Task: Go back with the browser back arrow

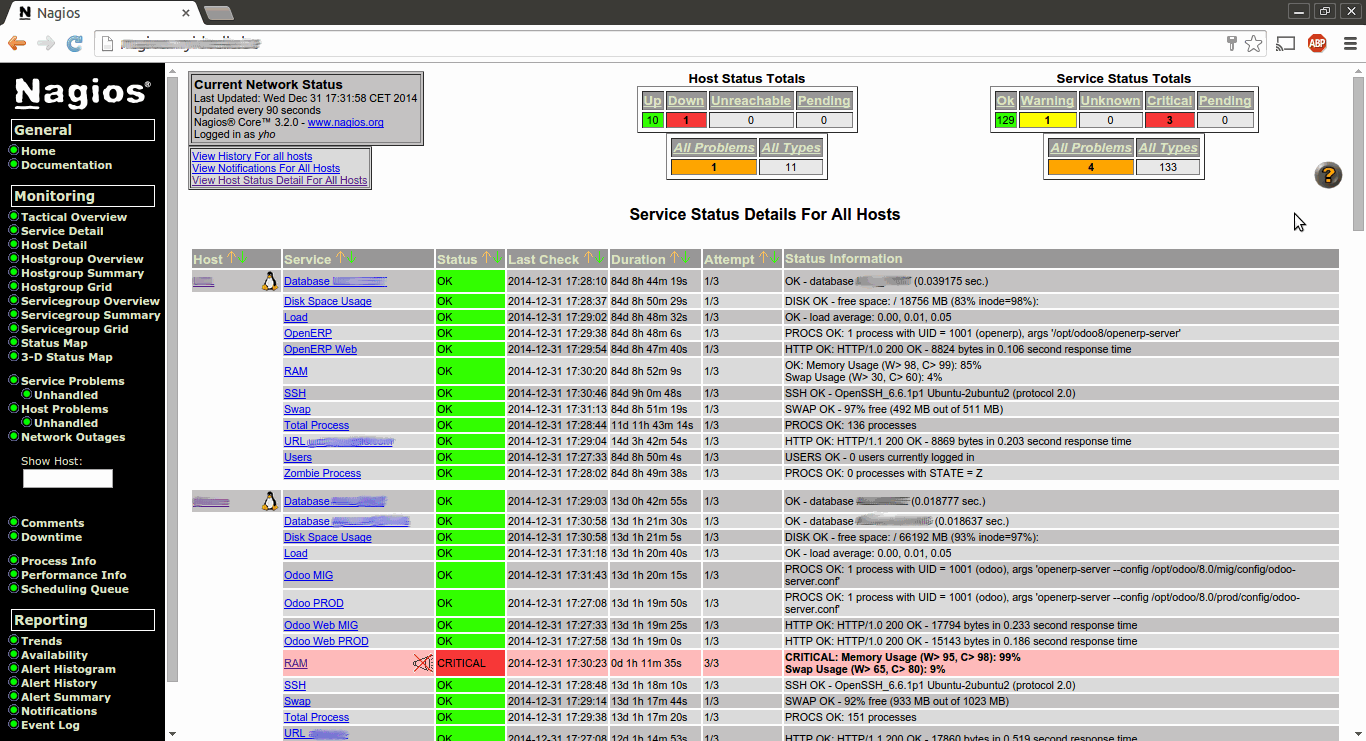Action: pyautogui.click(x=17, y=43)
